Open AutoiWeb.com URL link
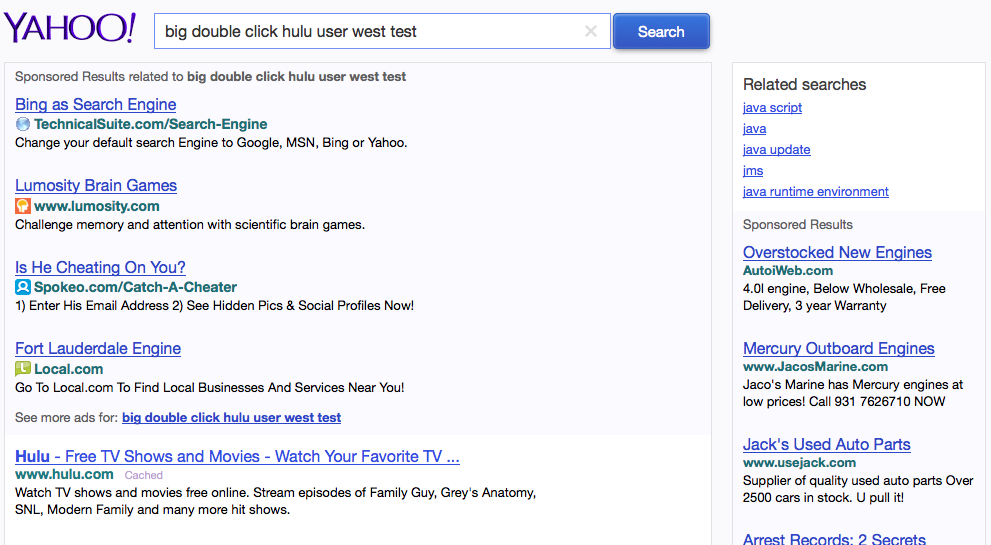This screenshot has height=545, width=991. pos(788,271)
